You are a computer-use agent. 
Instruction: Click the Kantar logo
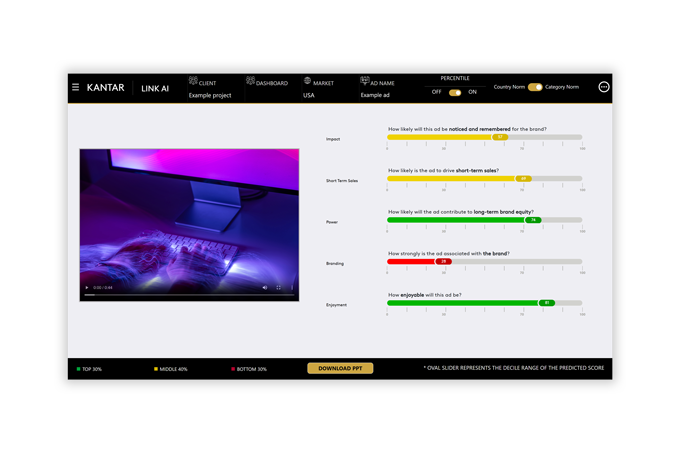tap(105, 88)
